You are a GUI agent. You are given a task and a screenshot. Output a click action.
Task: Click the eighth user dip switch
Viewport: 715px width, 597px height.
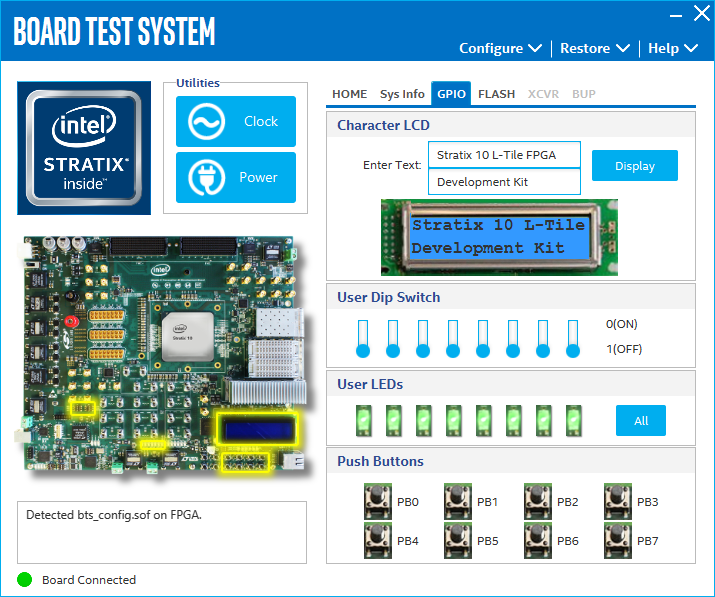[573, 339]
